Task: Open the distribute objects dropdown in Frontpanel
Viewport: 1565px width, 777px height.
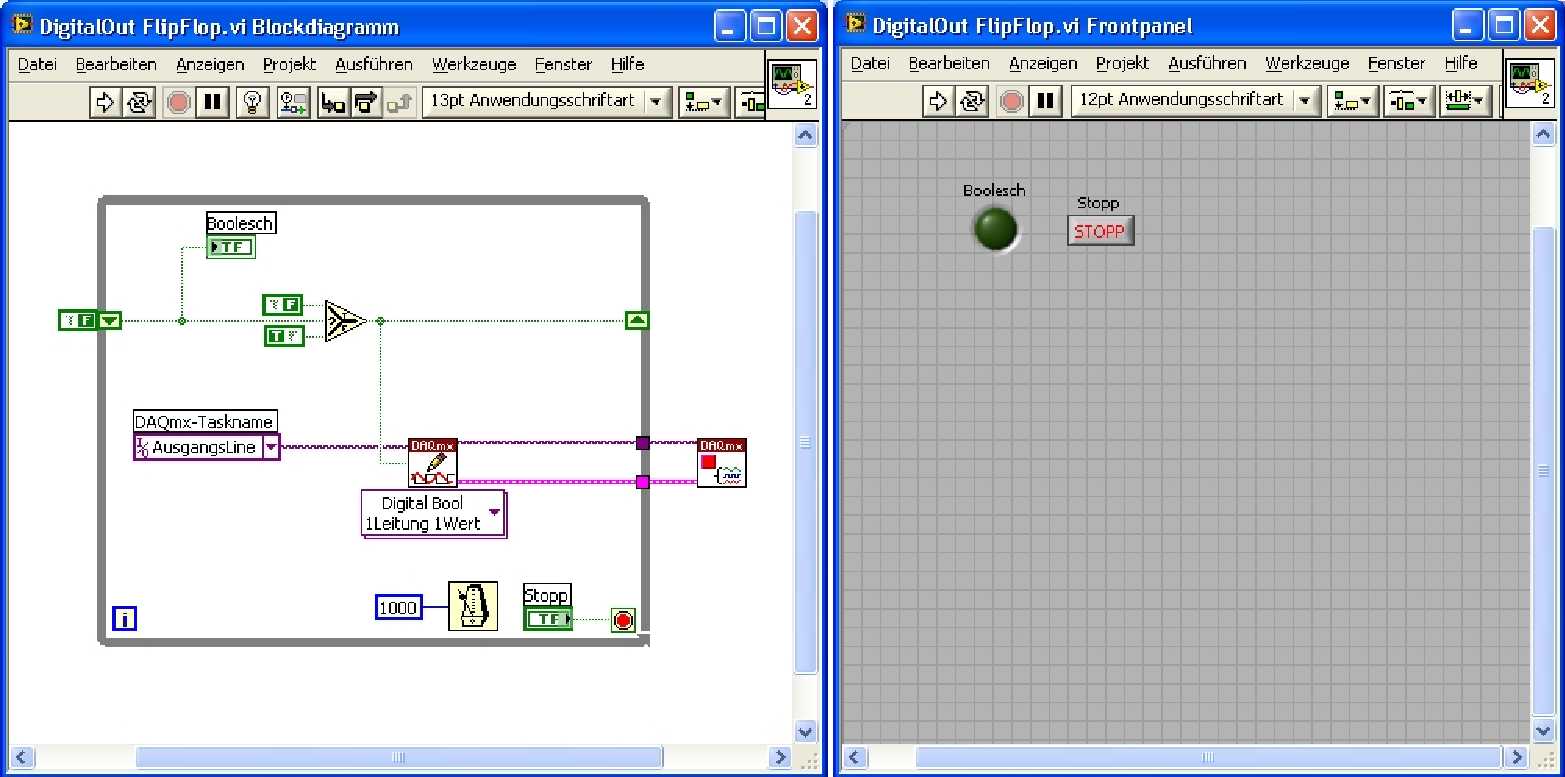Action: click(1409, 101)
